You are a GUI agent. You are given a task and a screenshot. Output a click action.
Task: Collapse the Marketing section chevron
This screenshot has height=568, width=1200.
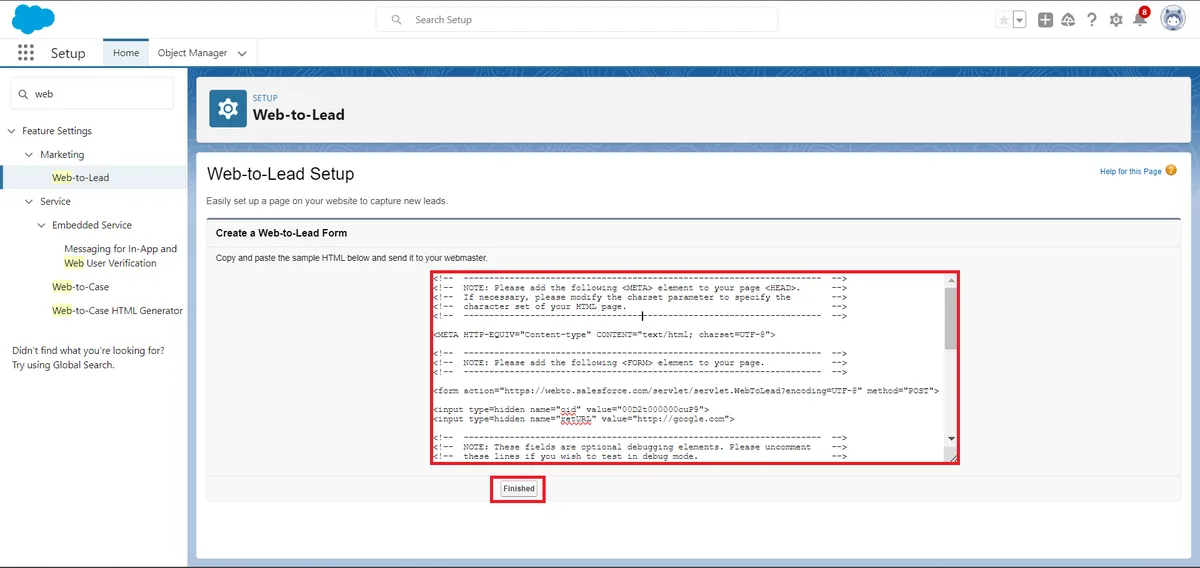[x=29, y=155]
